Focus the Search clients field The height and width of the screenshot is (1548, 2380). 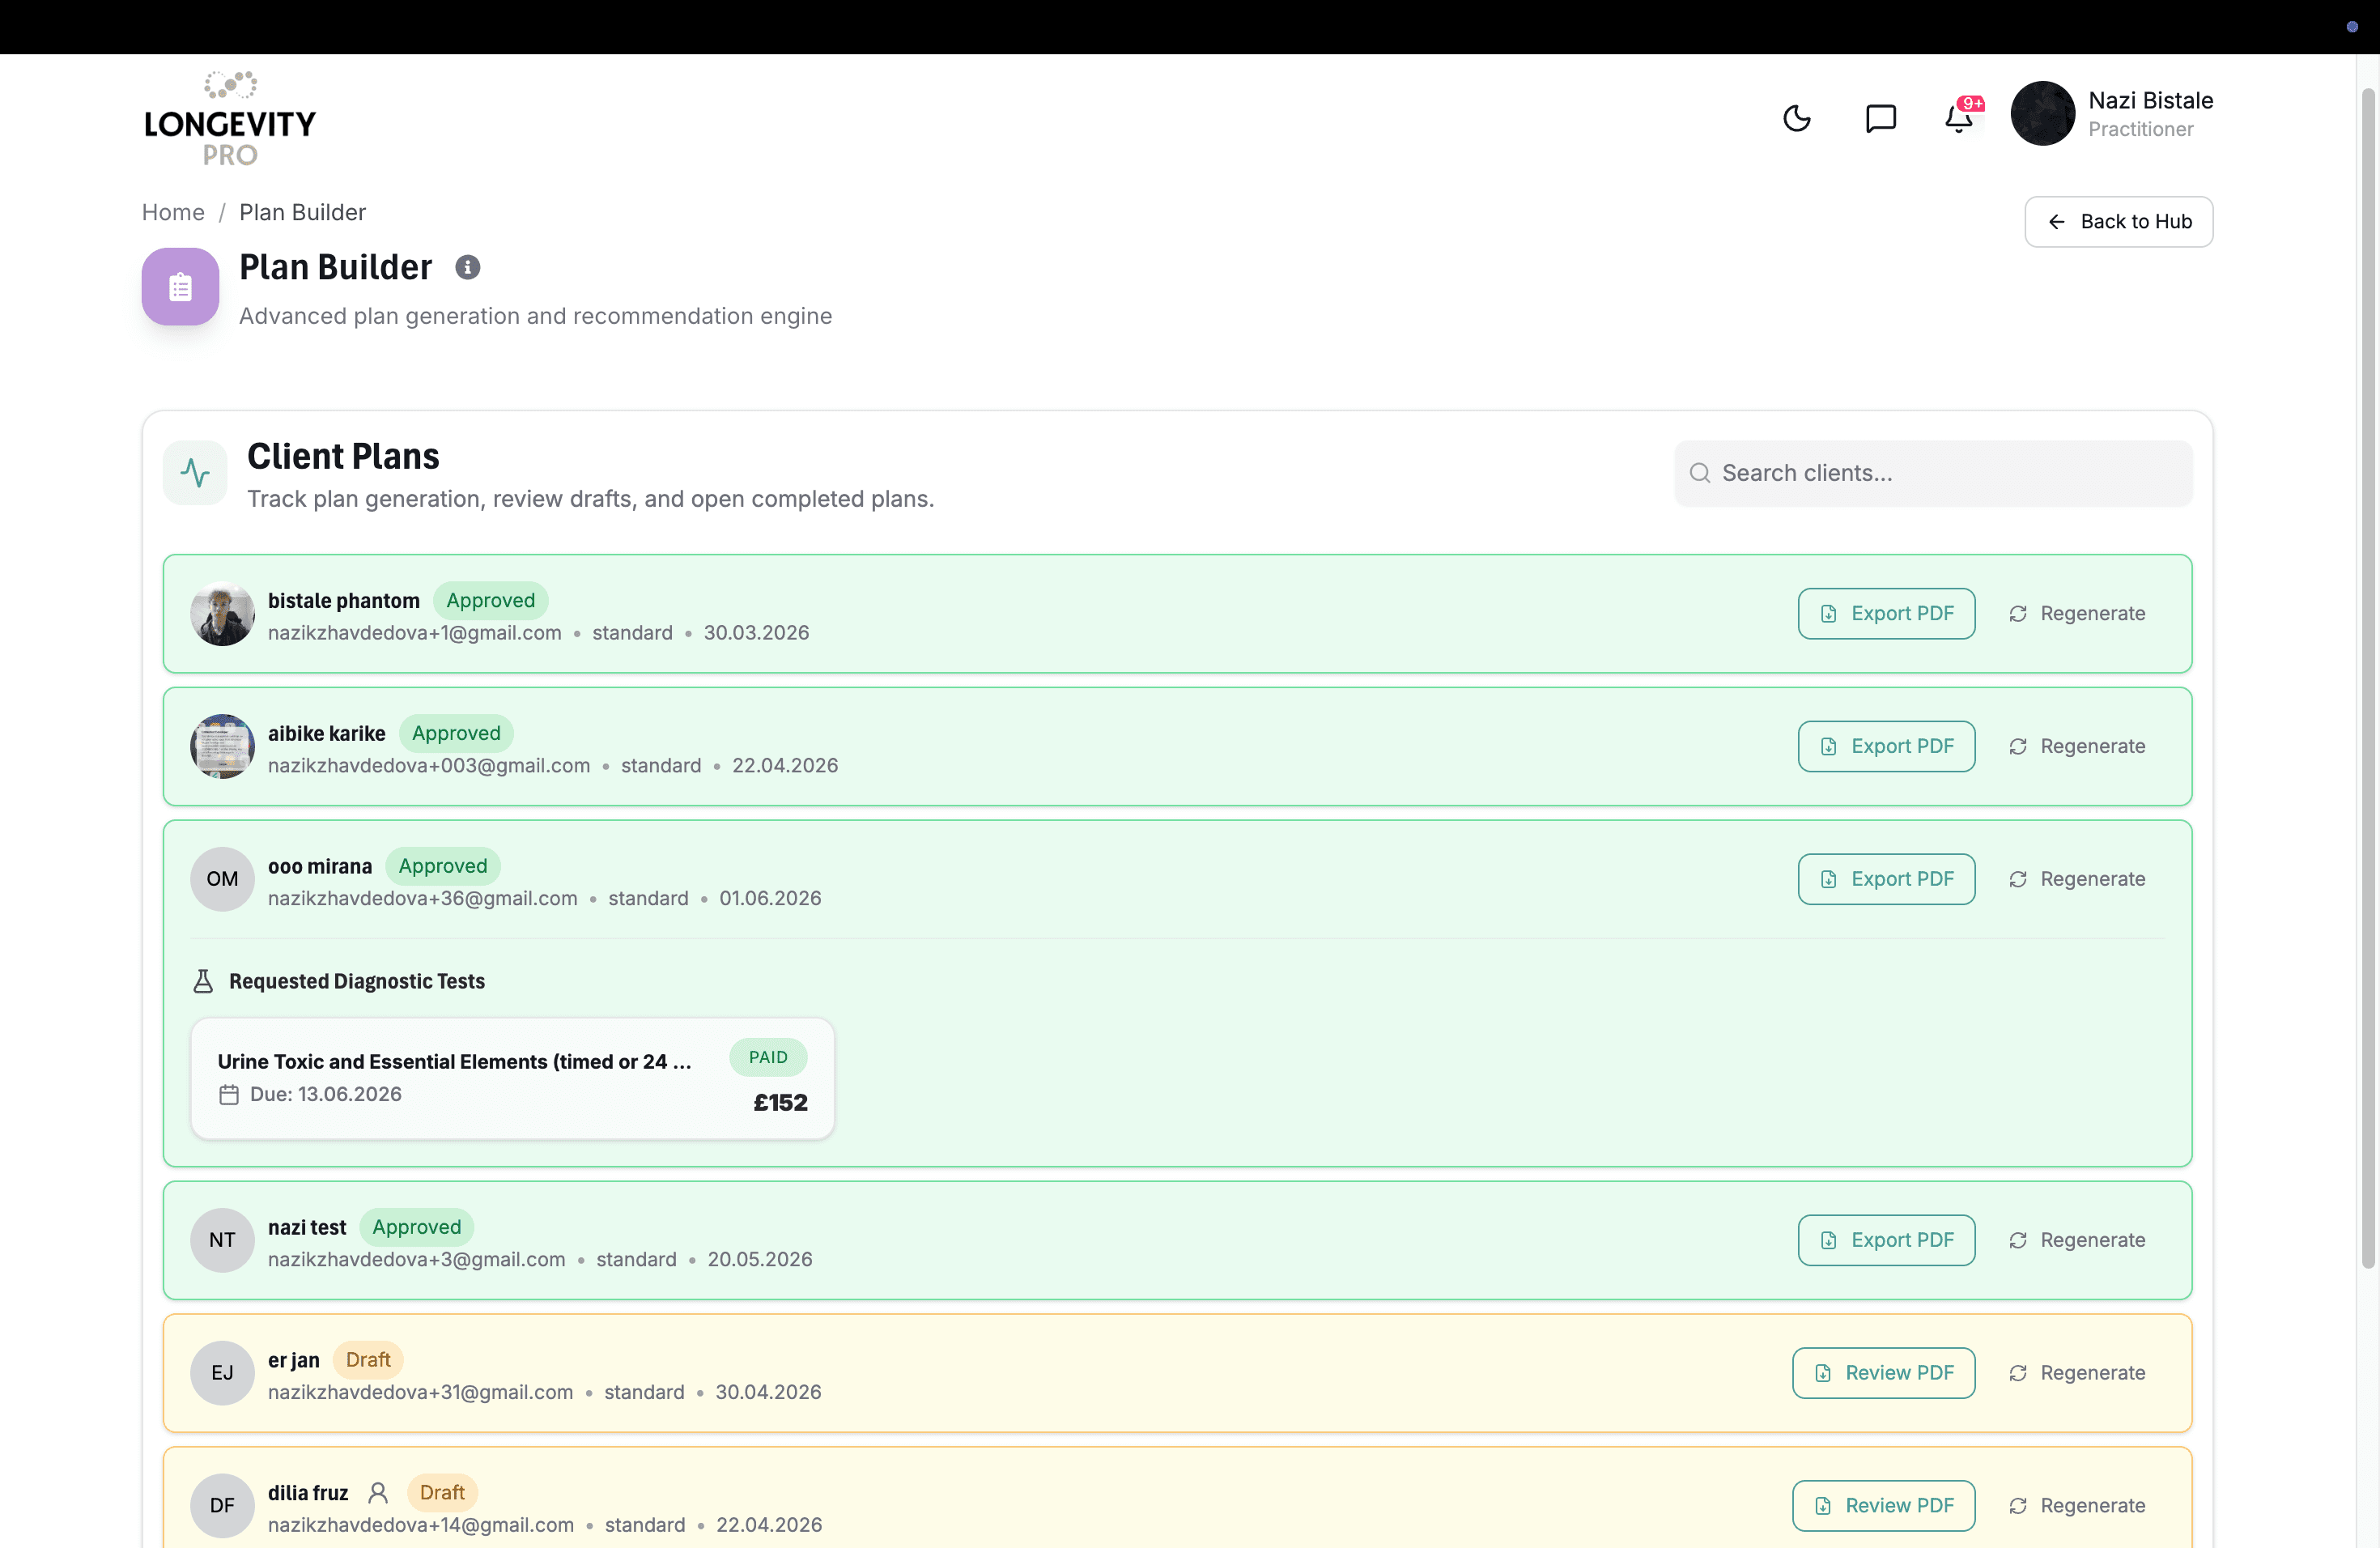click(x=1933, y=473)
